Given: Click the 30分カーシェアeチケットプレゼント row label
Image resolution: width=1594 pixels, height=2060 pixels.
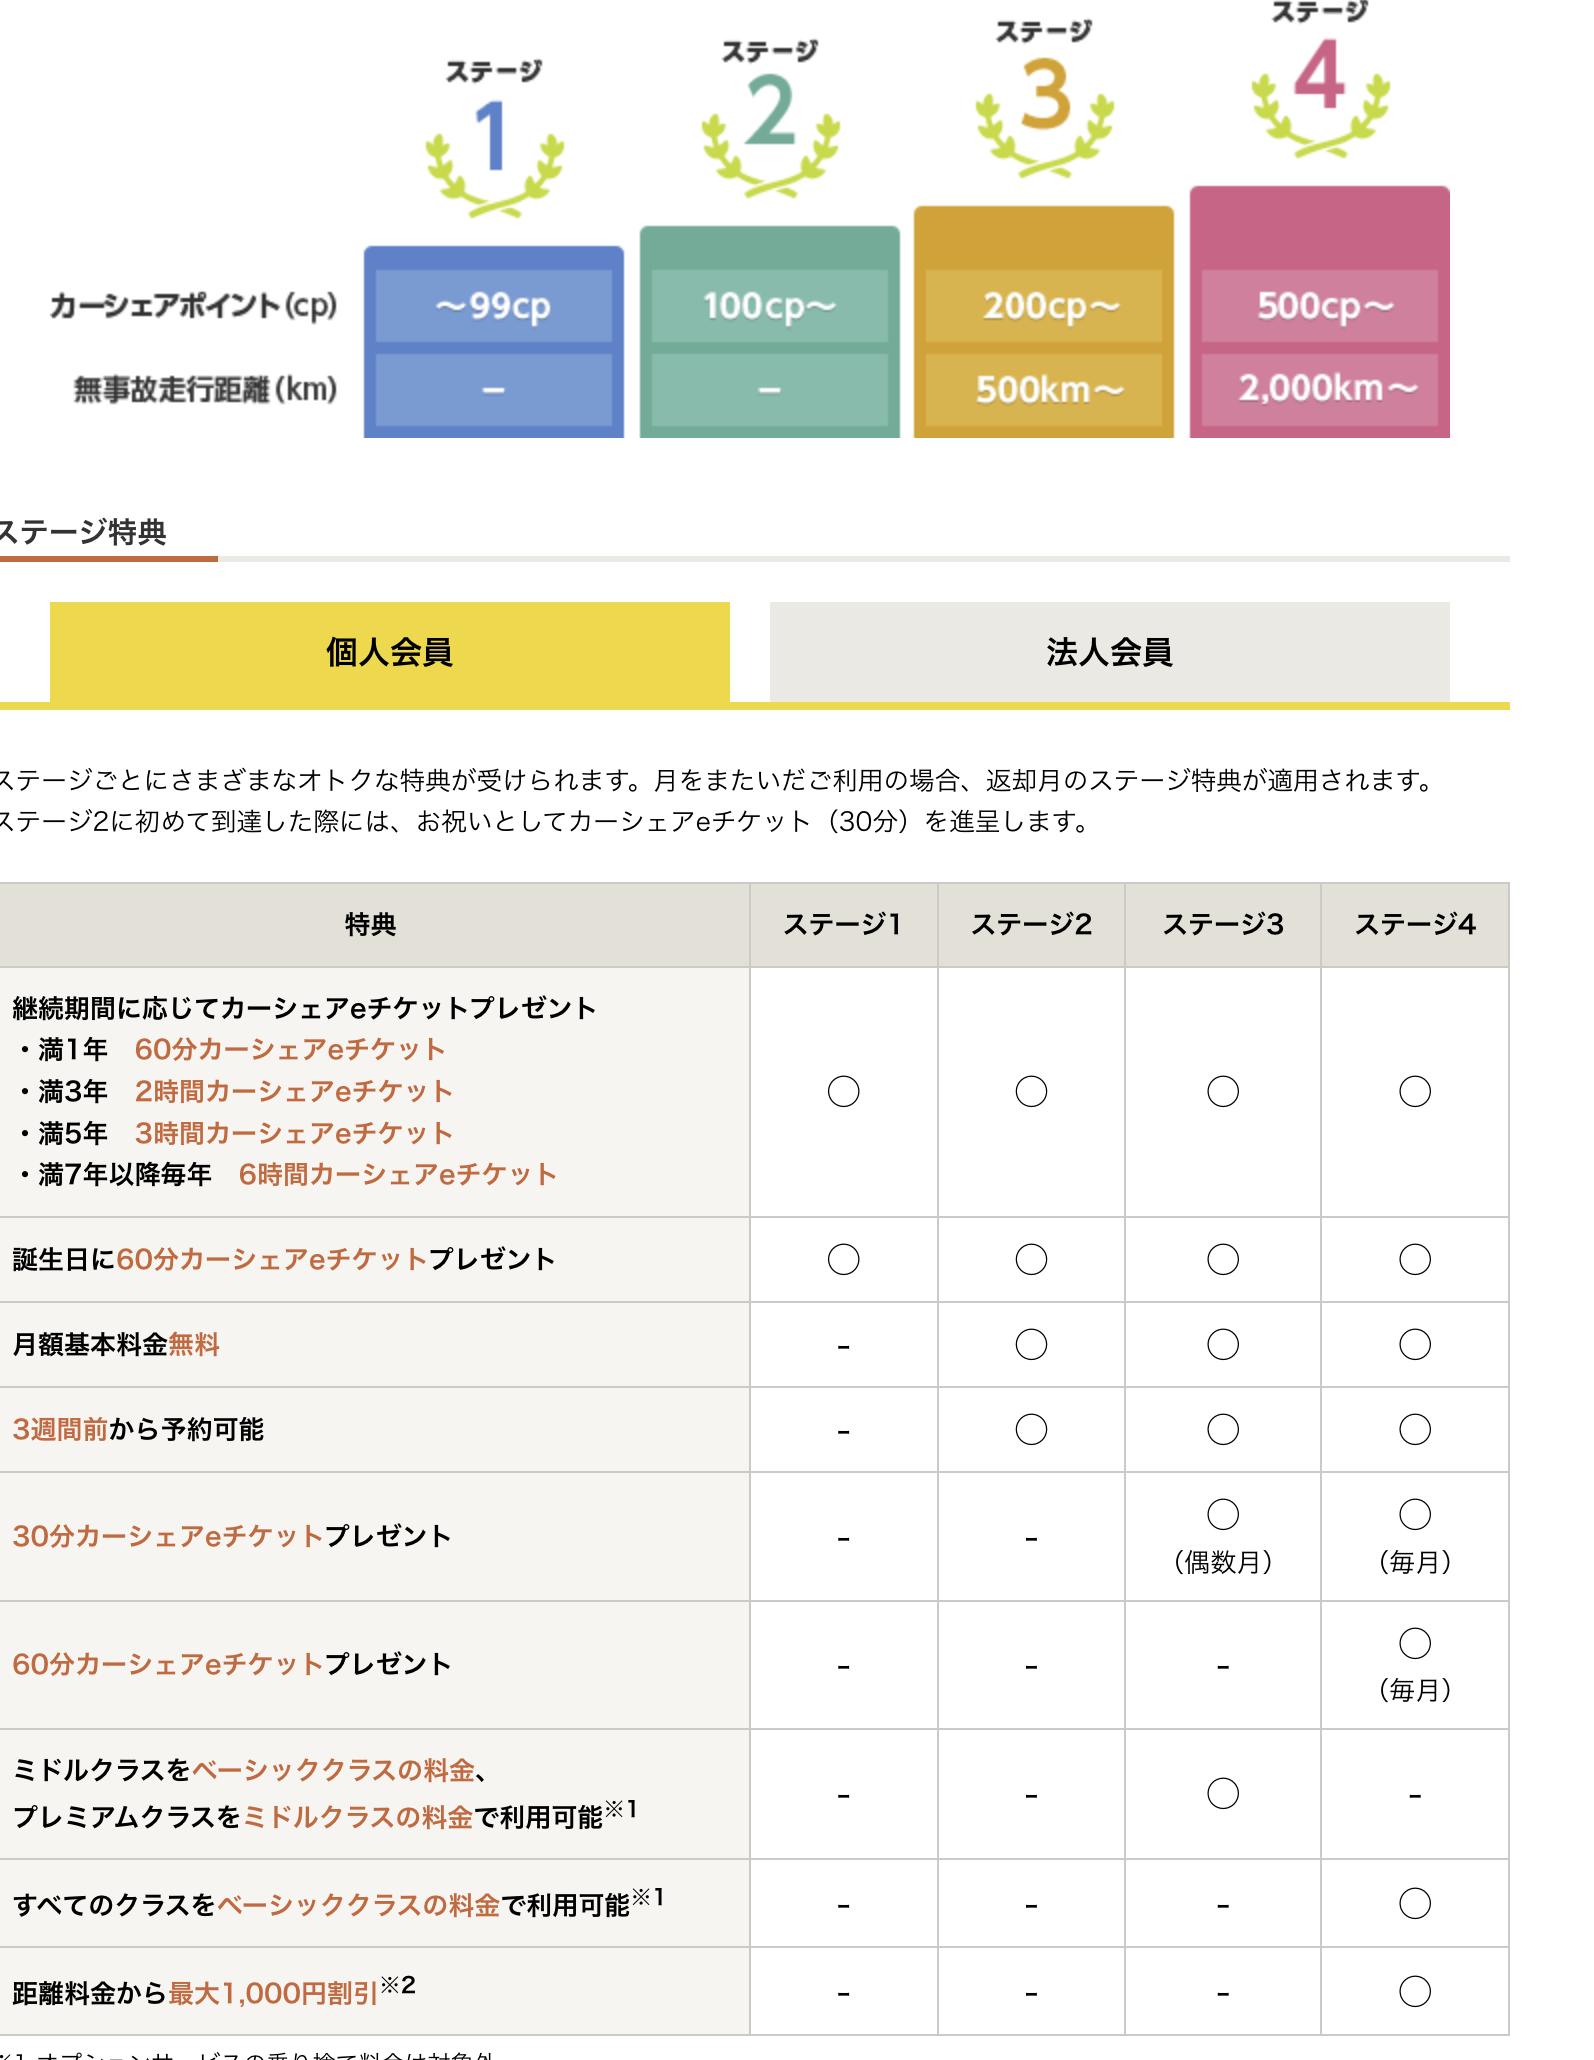Looking at the screenshot, I should point(232,1537).
